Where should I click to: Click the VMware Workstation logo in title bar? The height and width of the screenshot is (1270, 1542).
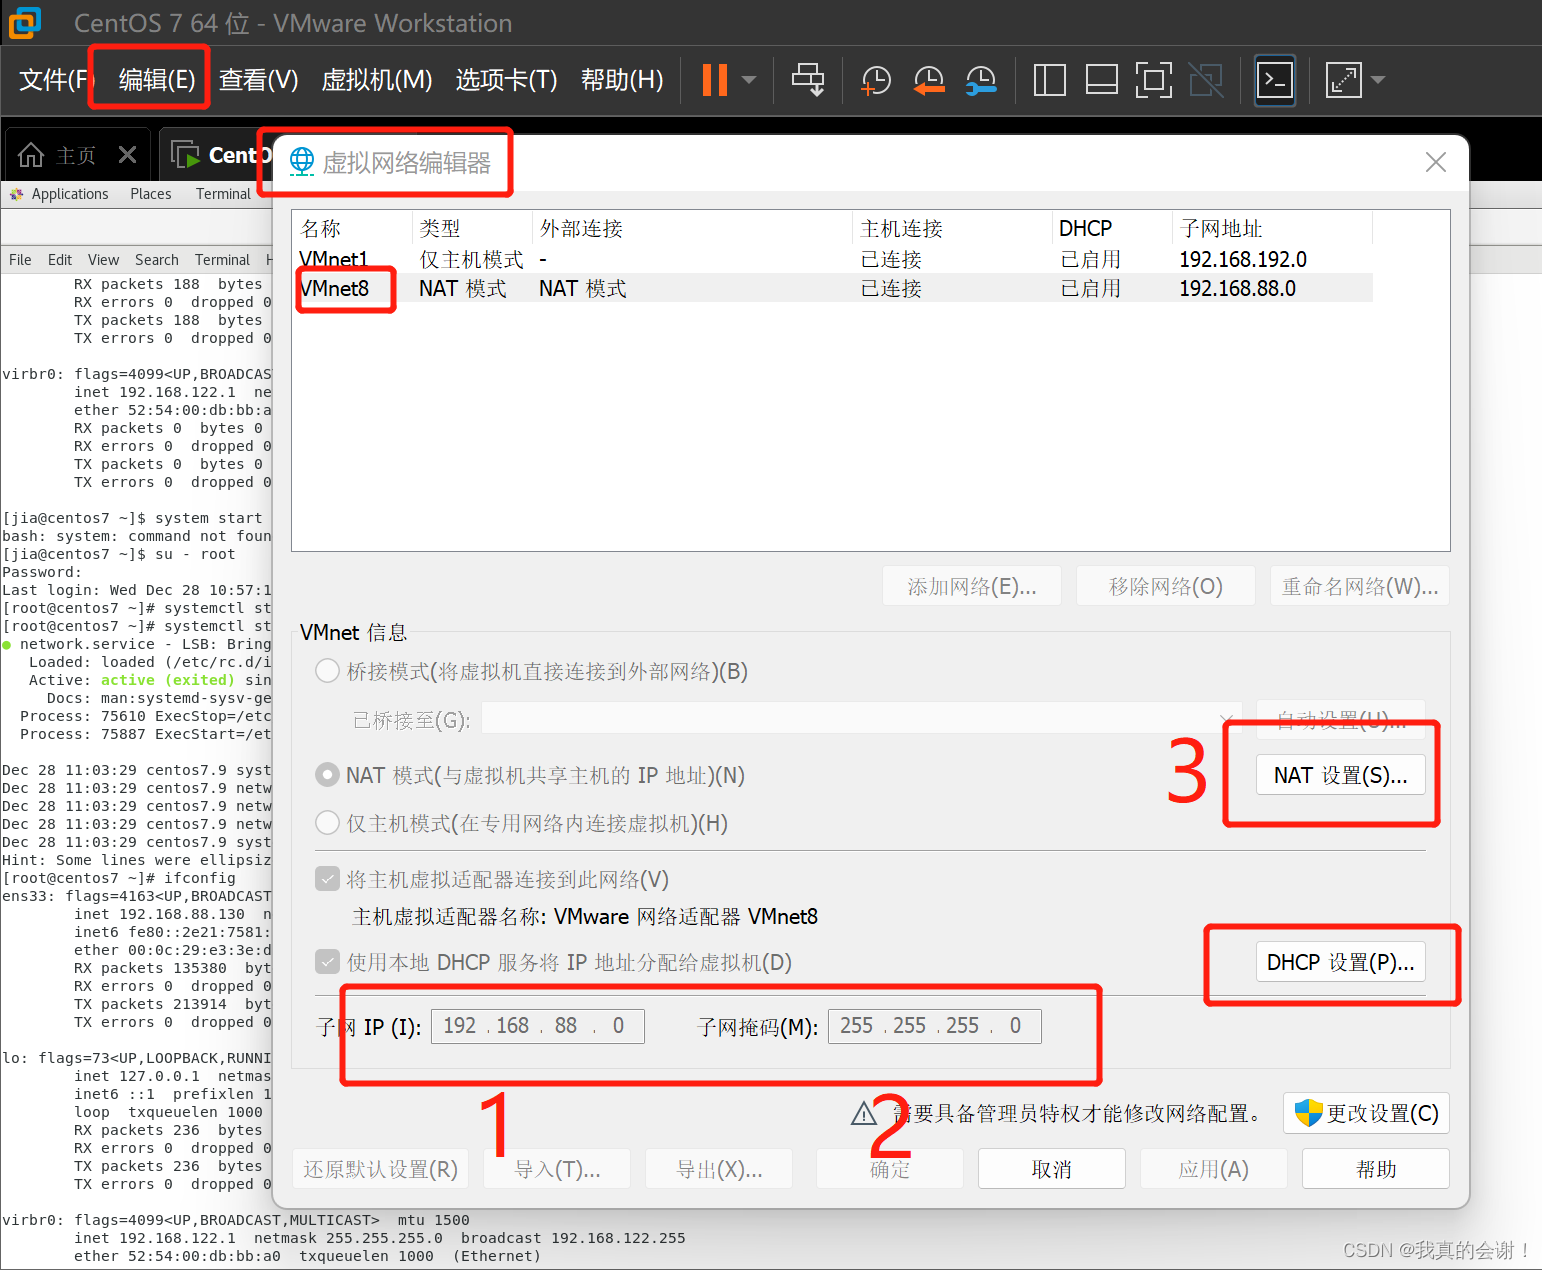click(x=25, y=22)
